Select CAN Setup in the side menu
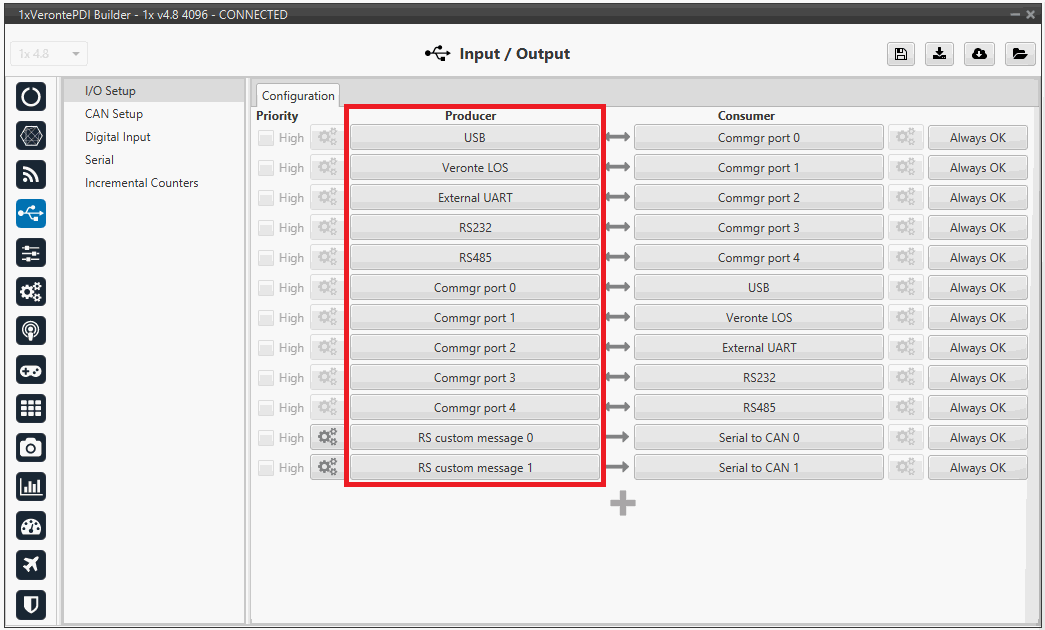 point(113,114)
